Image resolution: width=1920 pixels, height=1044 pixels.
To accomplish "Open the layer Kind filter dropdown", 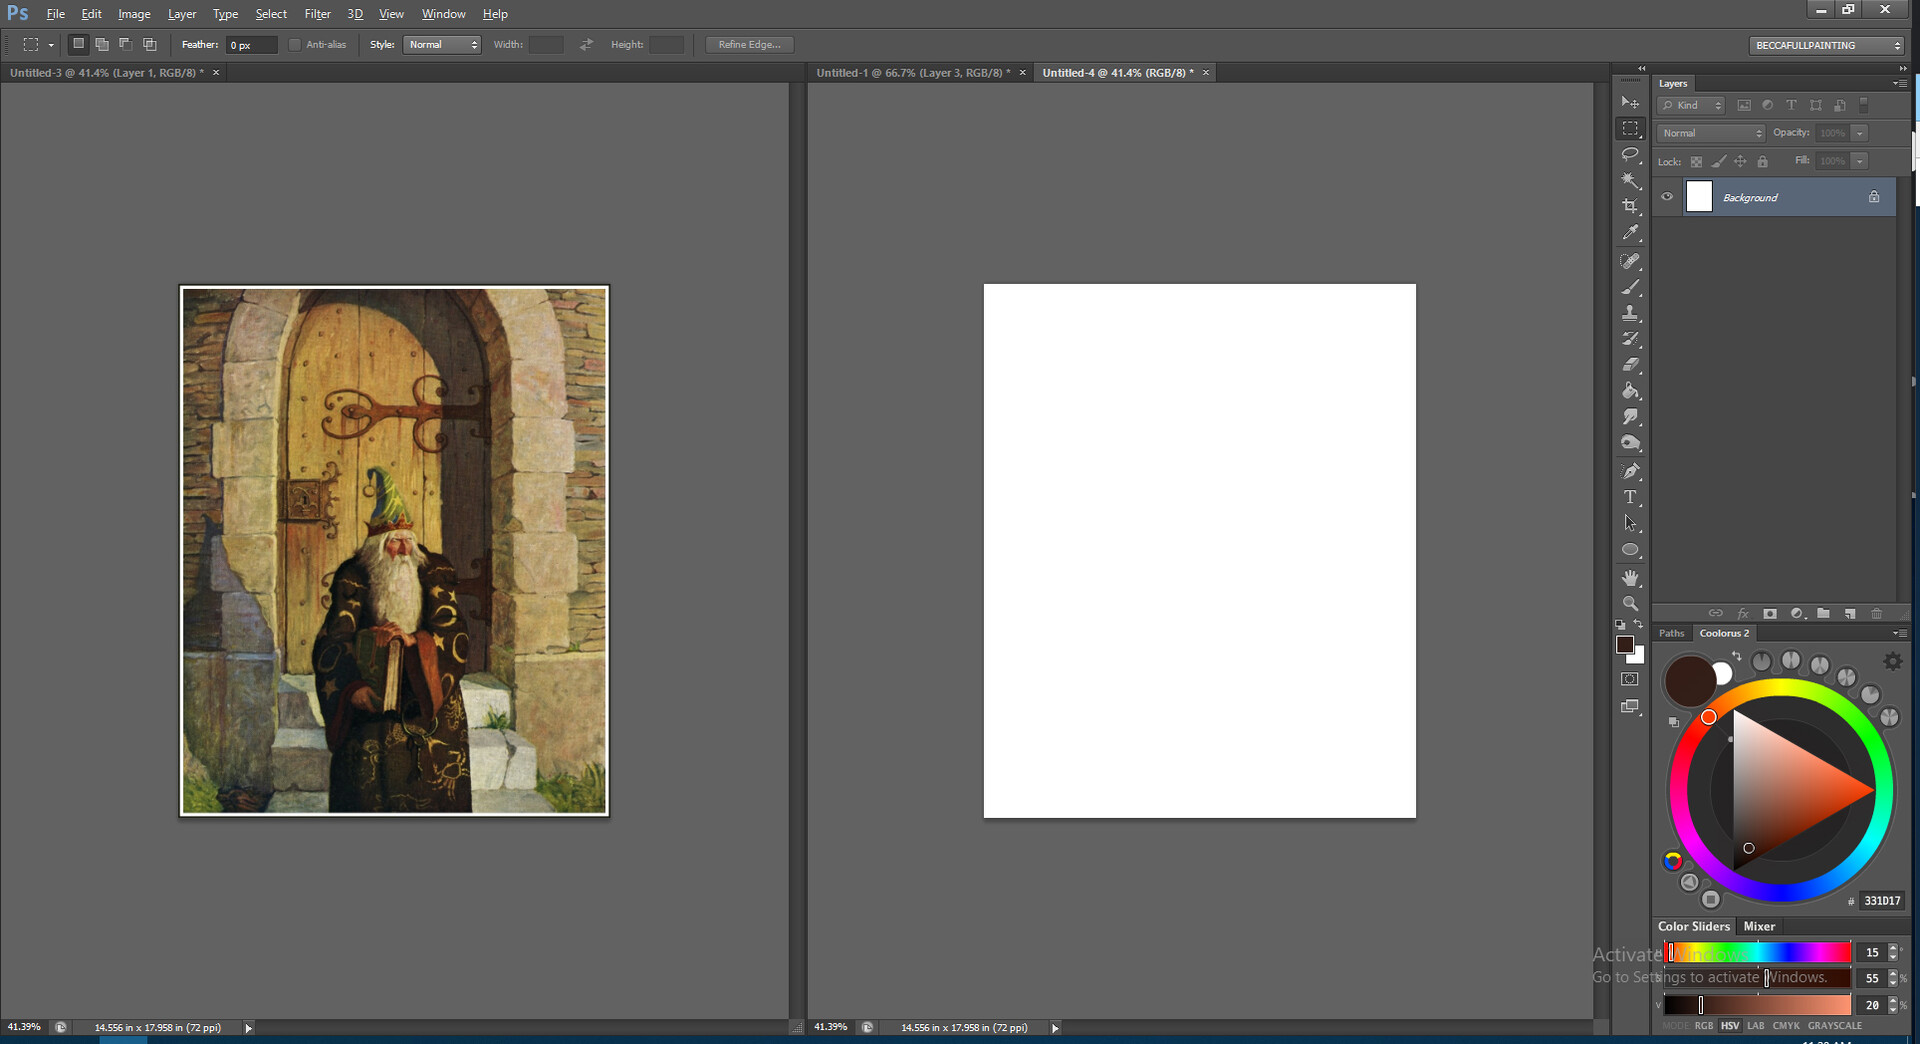I will tap(1691, 105).
